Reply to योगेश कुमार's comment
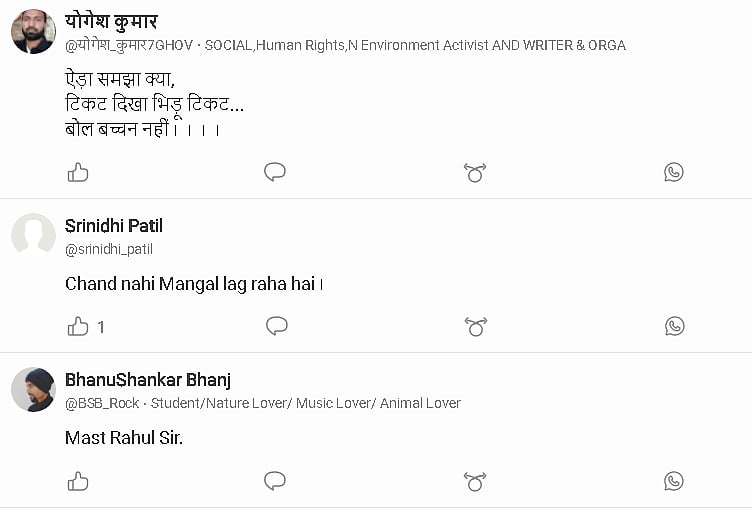This screenshot has width=752, height=509. point(275,172)
